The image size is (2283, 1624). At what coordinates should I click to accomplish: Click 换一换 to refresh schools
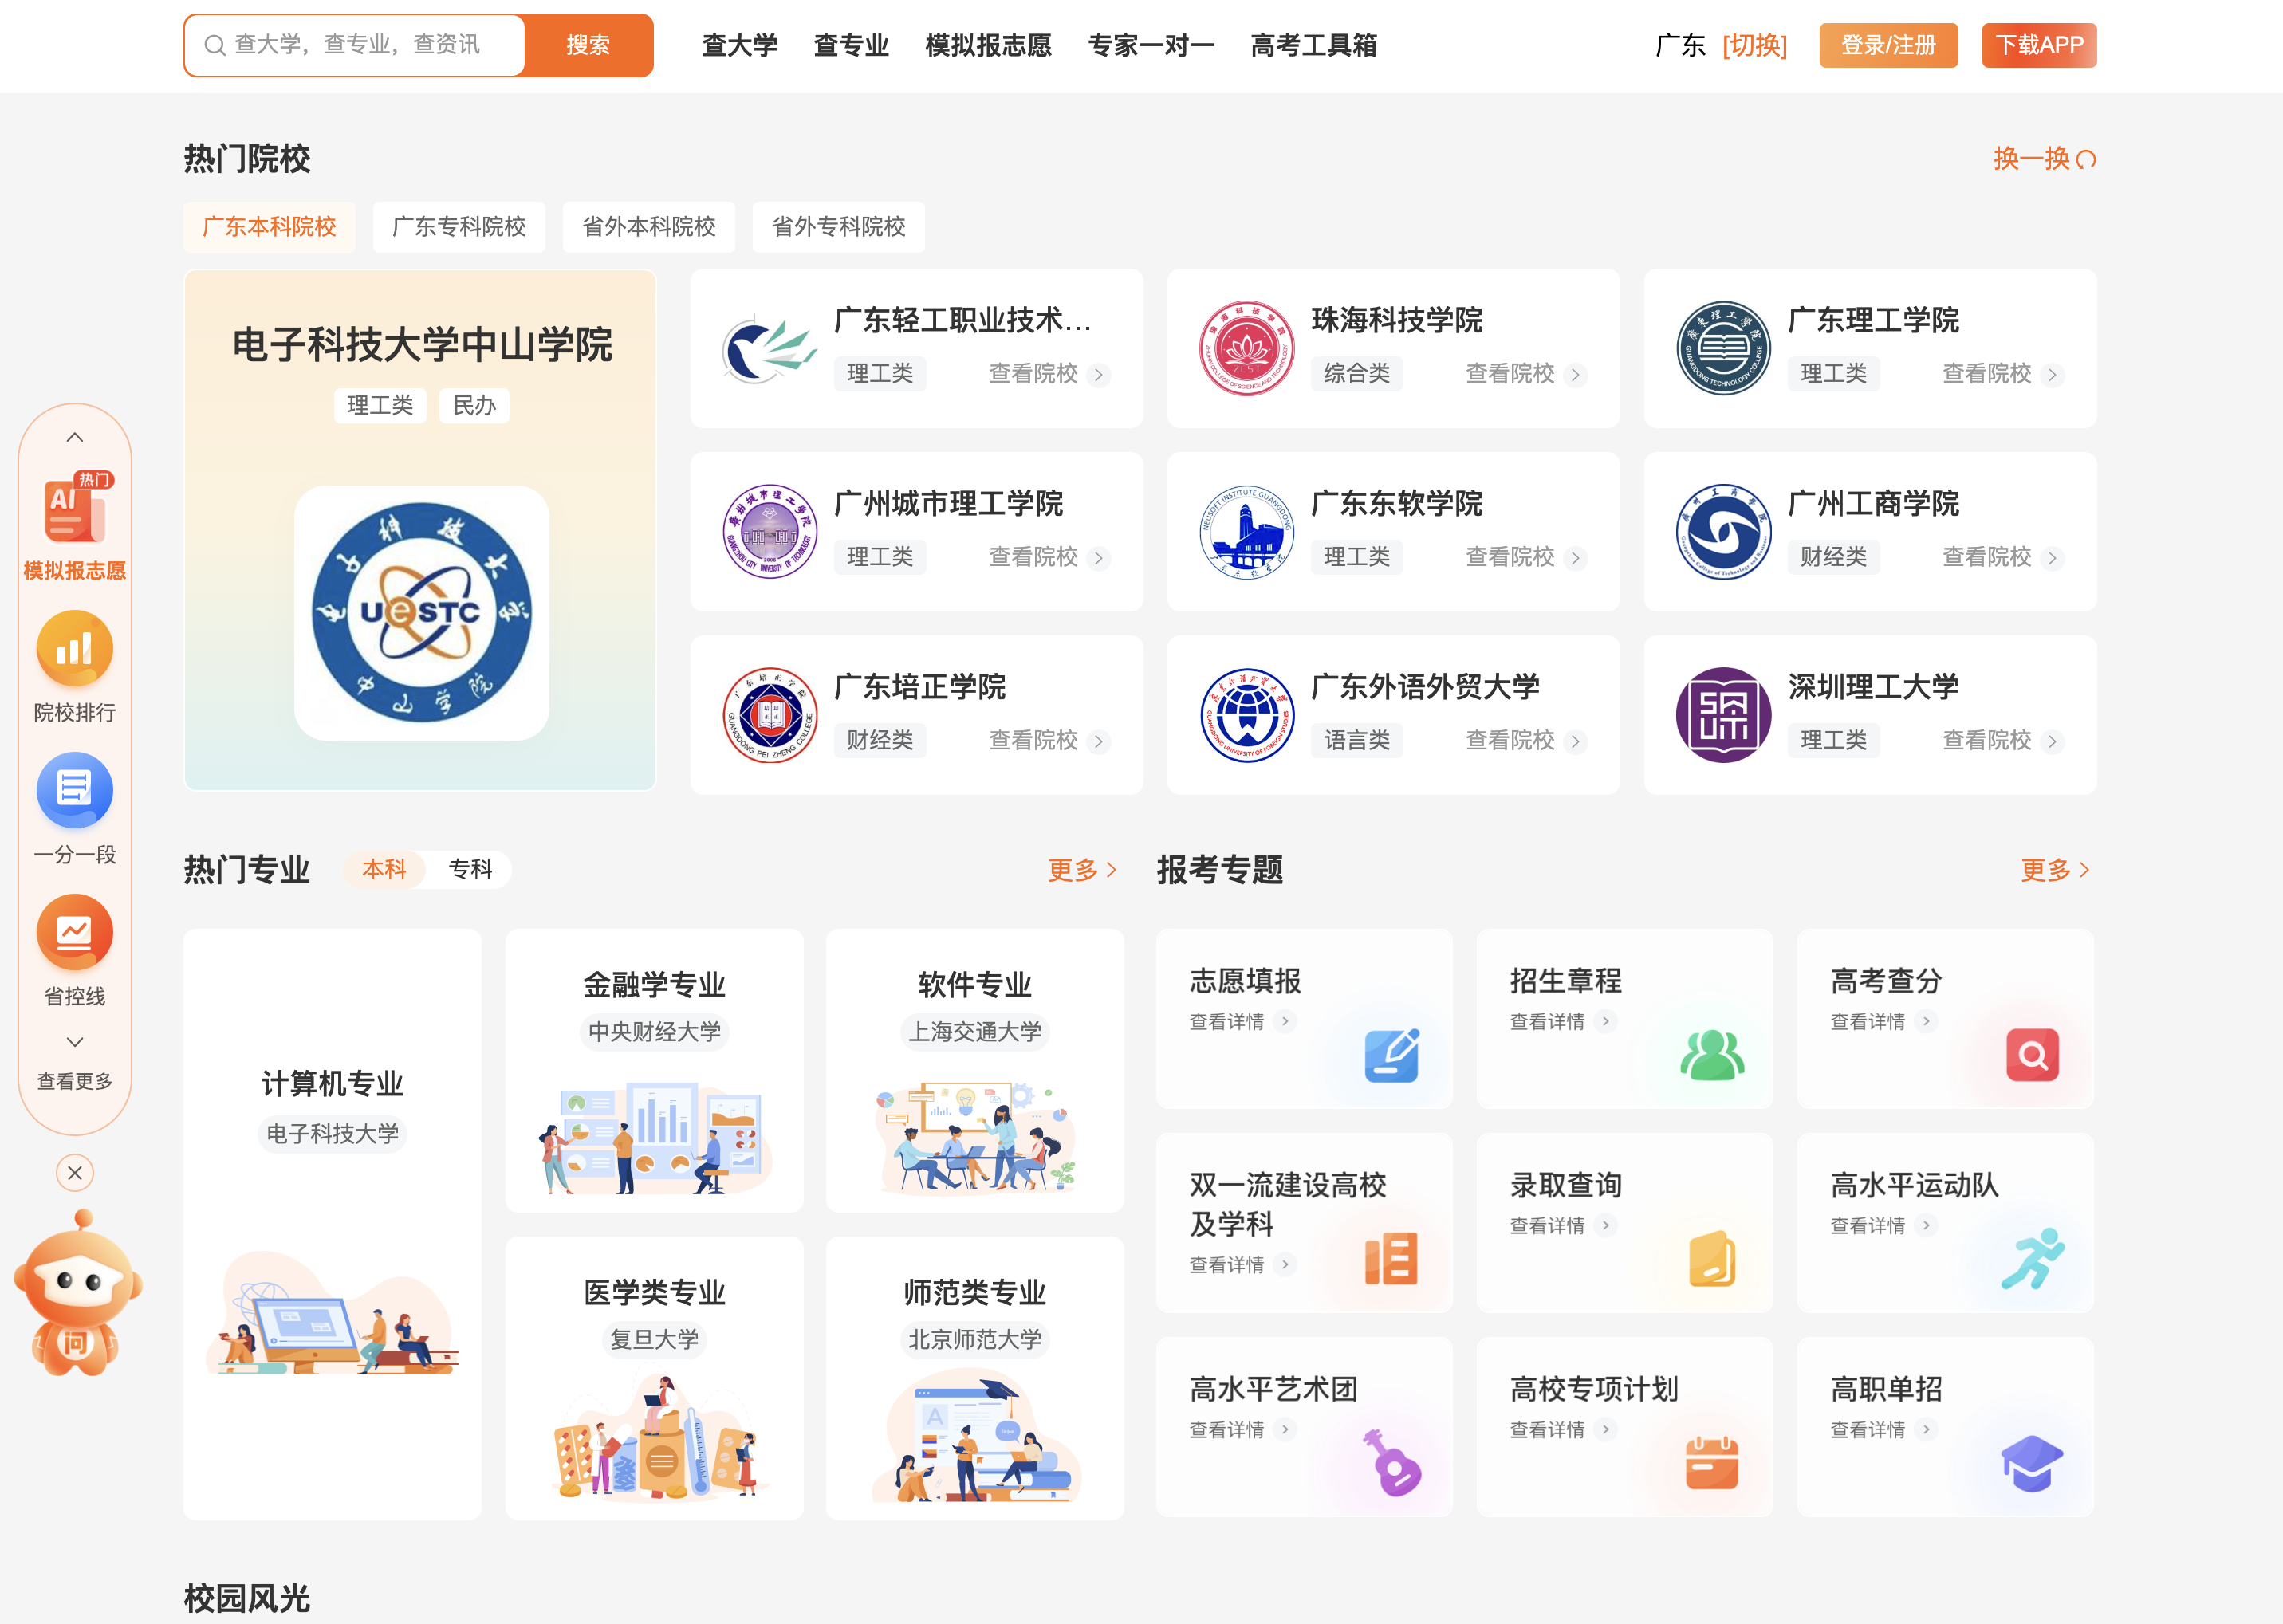tap(2044, 159)
